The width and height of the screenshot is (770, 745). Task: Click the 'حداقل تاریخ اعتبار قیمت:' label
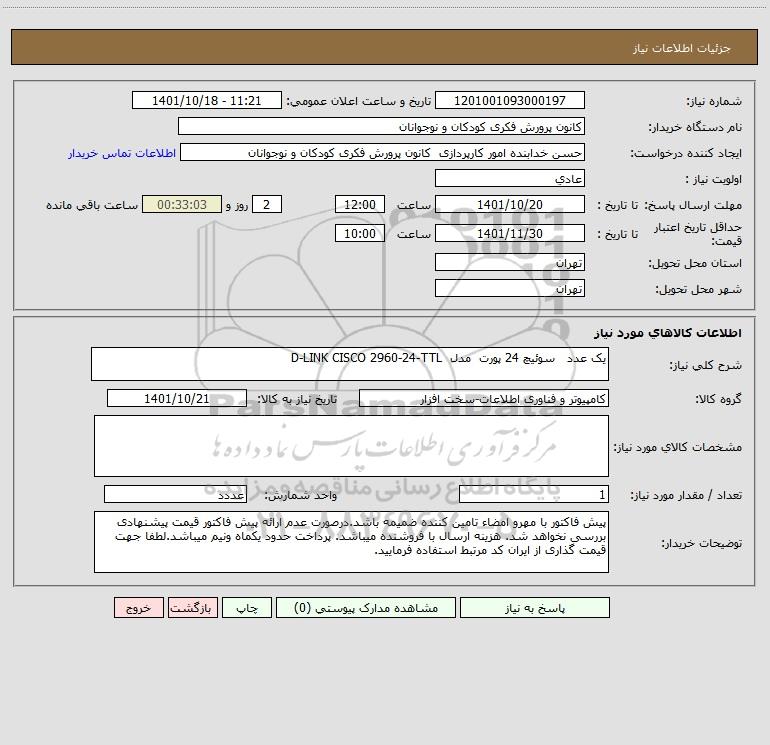698,234
